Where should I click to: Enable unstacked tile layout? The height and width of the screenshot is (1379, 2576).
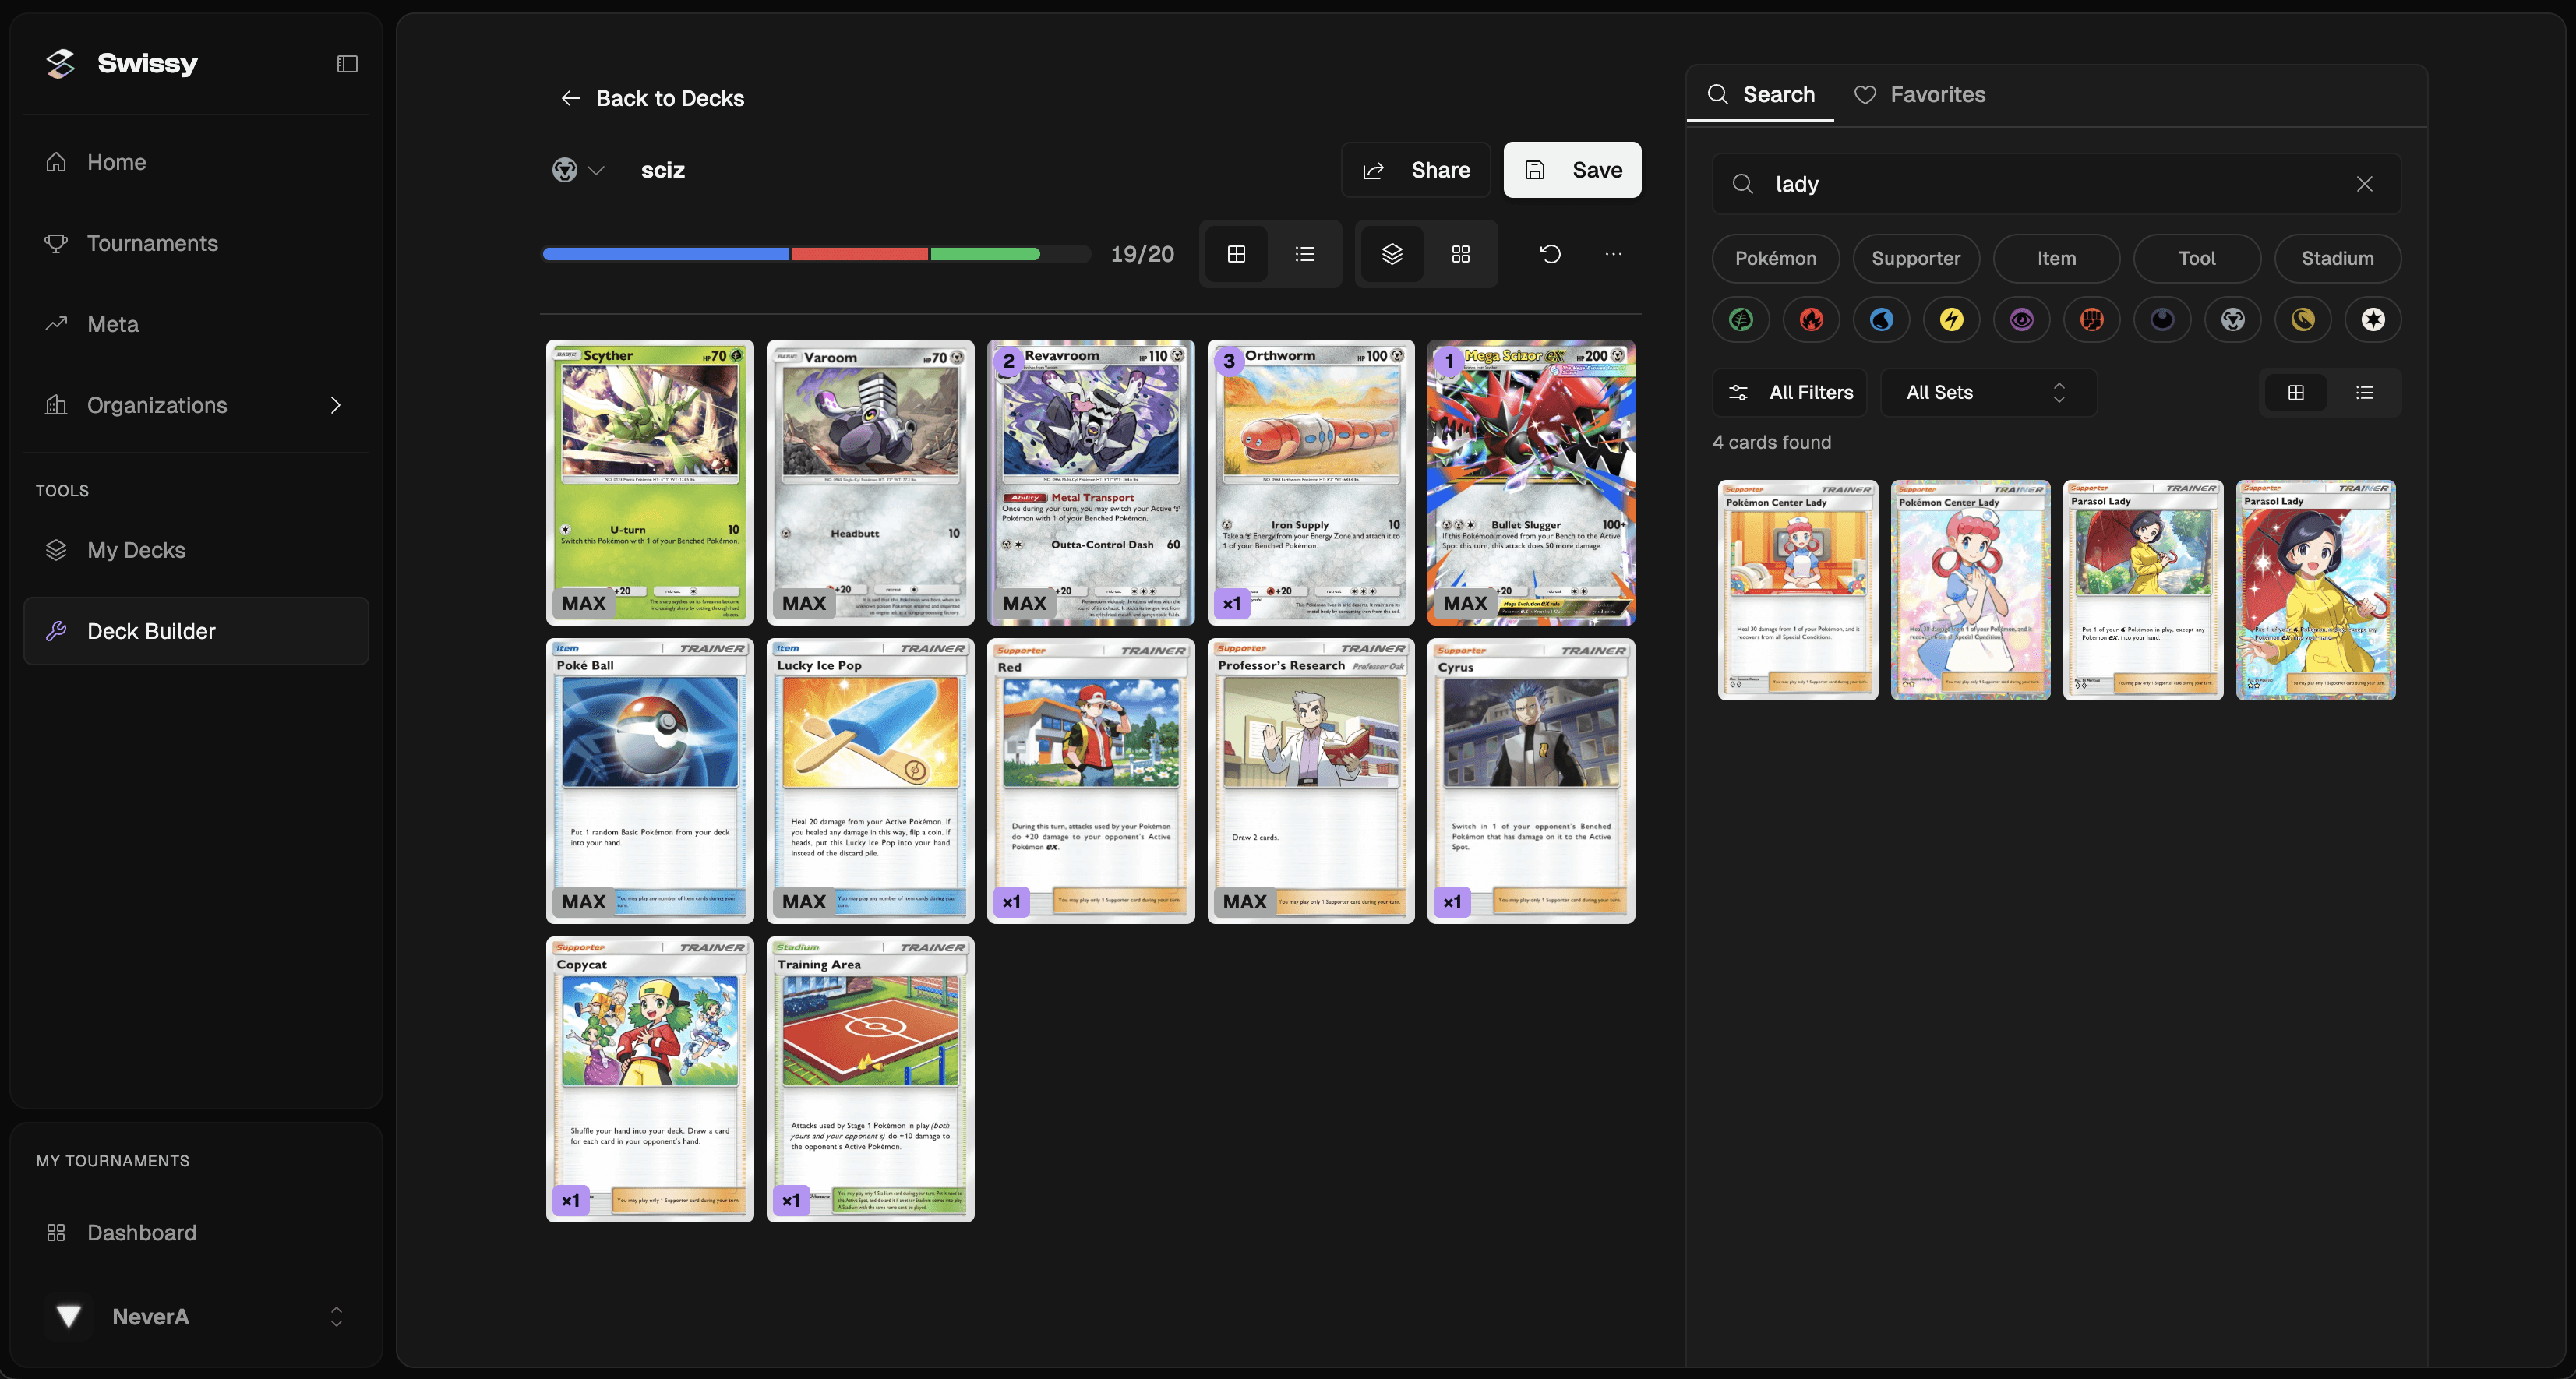click(1460, 254)
